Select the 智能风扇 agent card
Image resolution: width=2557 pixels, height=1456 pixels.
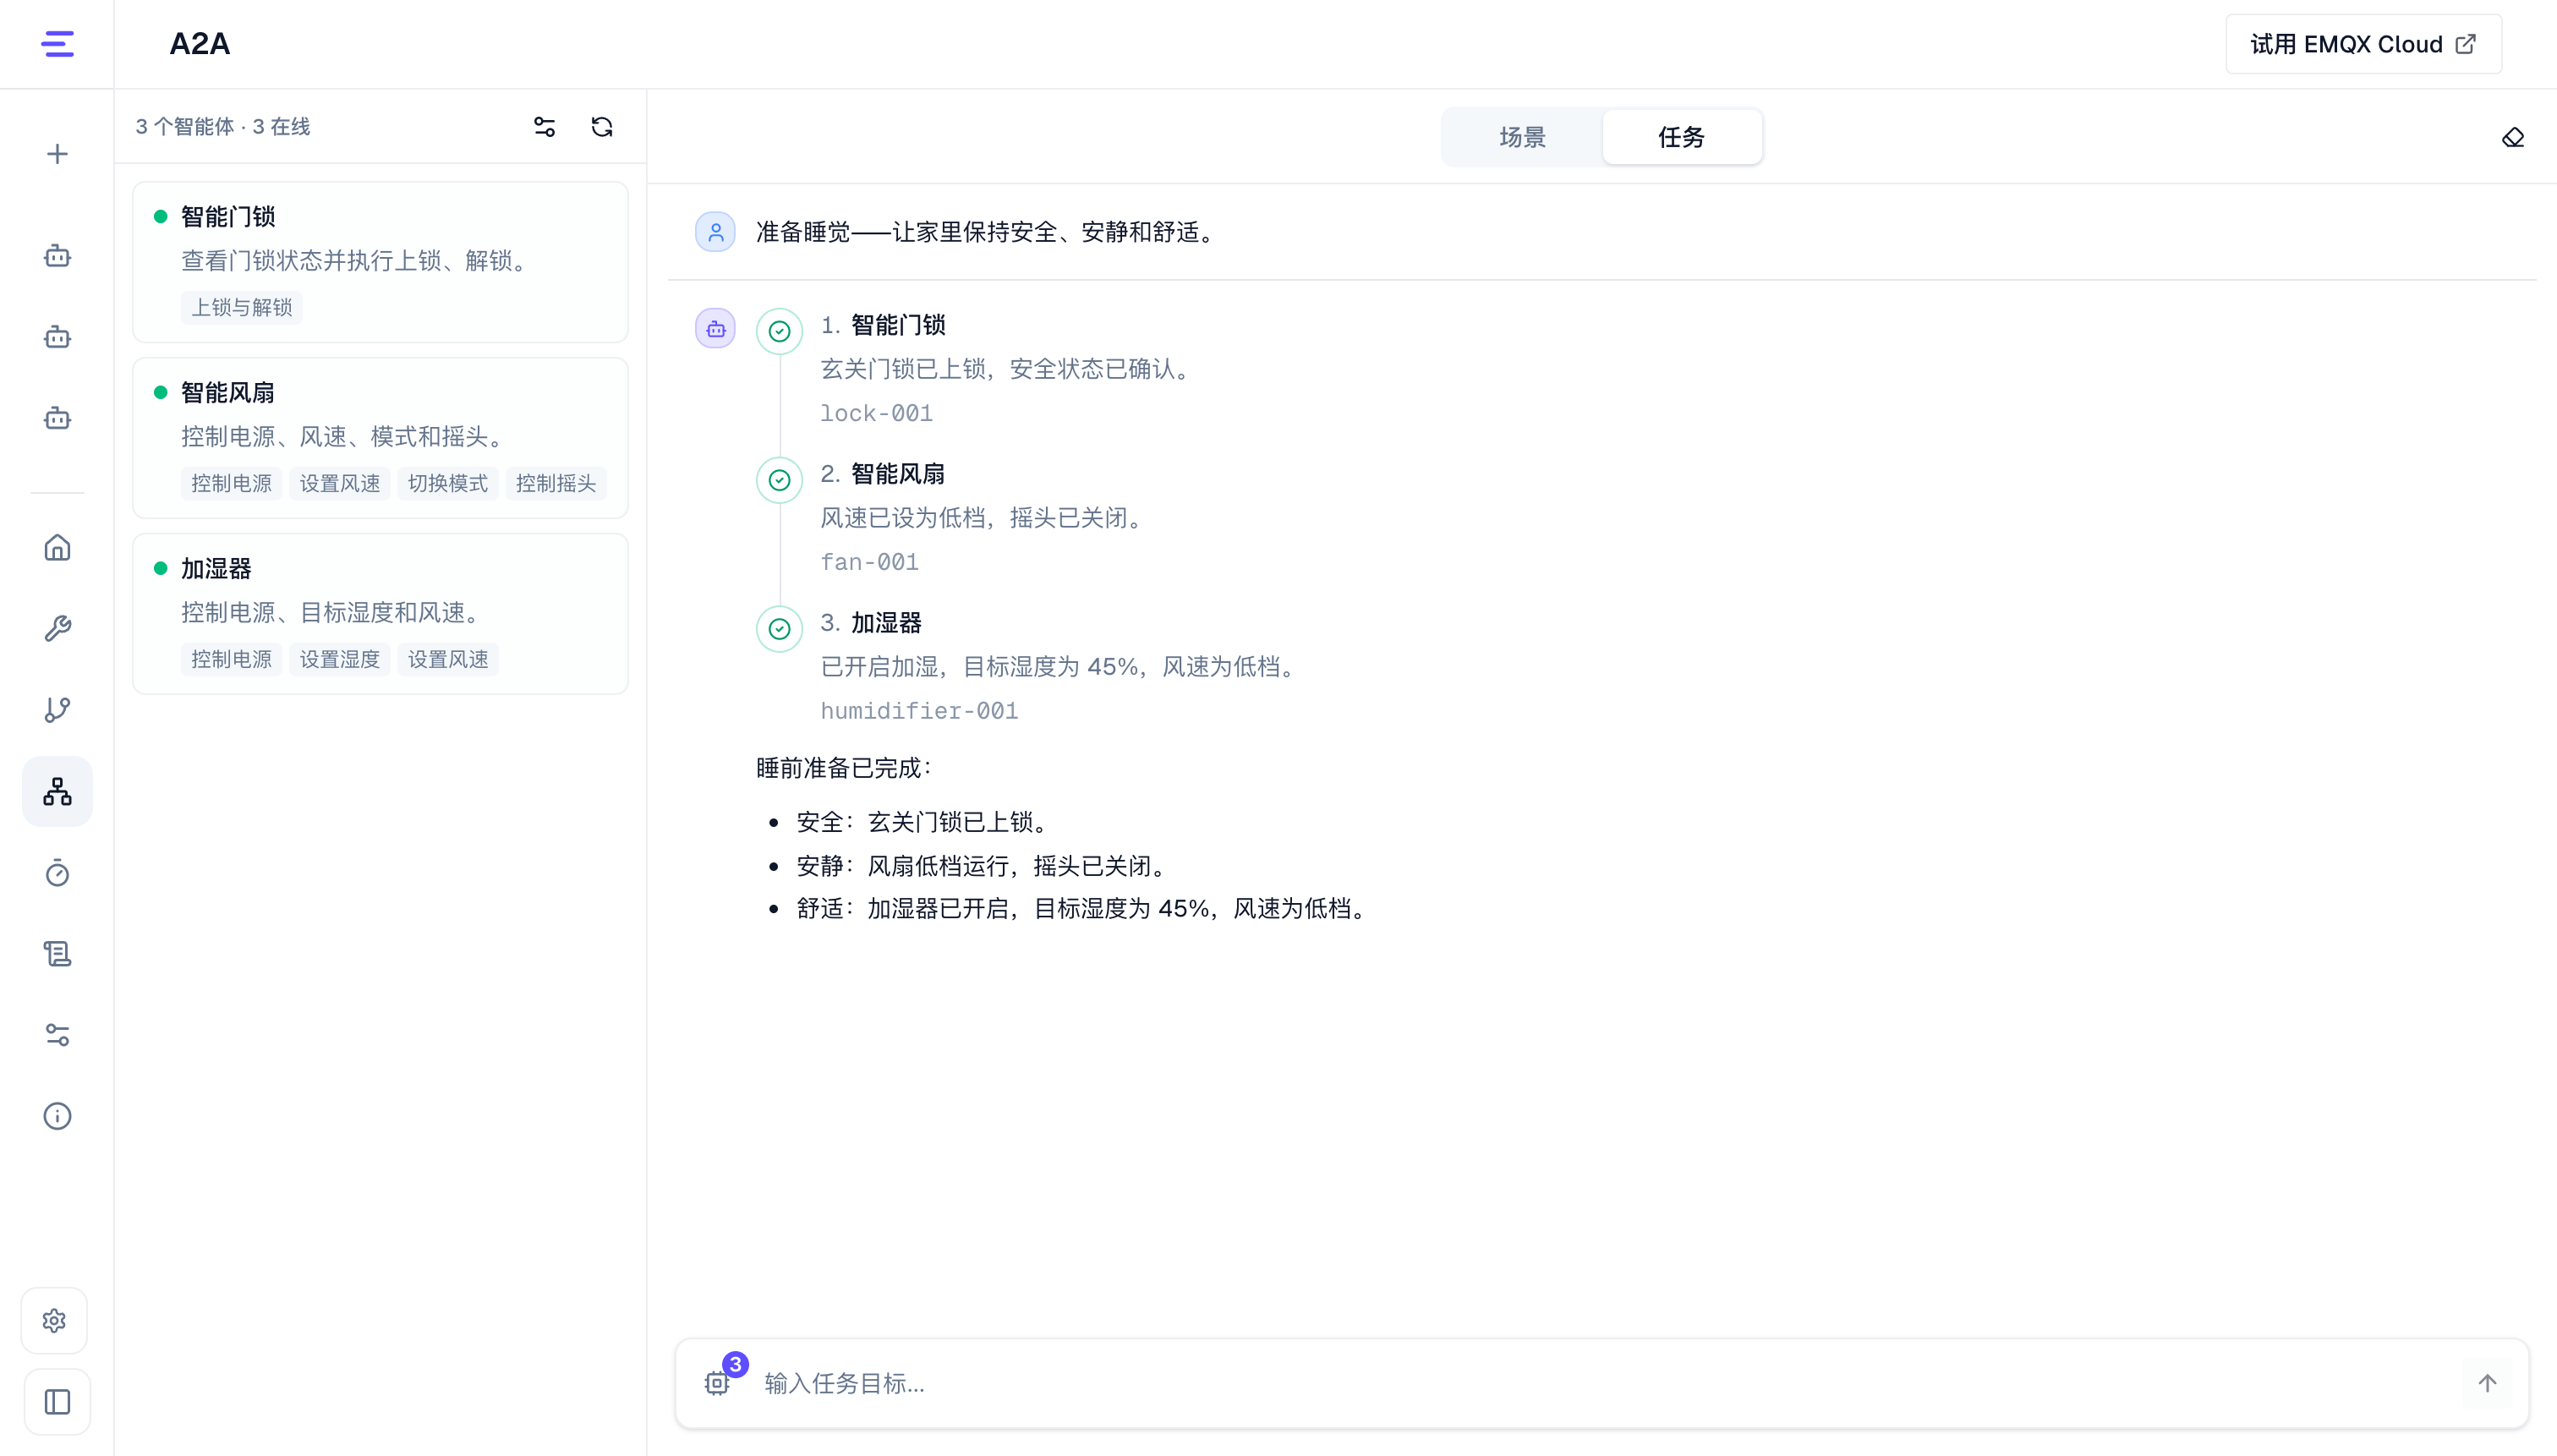click(x=380, y=438)
